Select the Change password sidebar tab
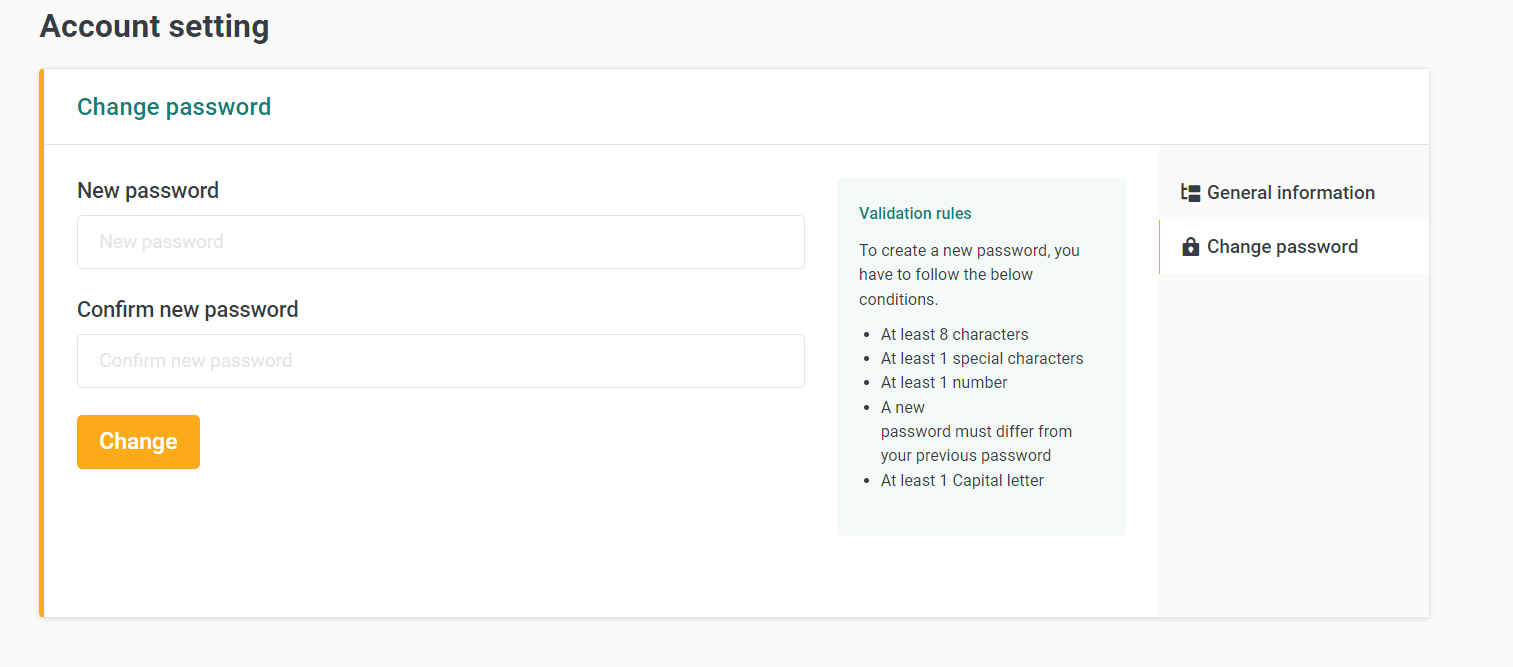Viewport: 1513px width, 667px height. [x=1282, y=247]
